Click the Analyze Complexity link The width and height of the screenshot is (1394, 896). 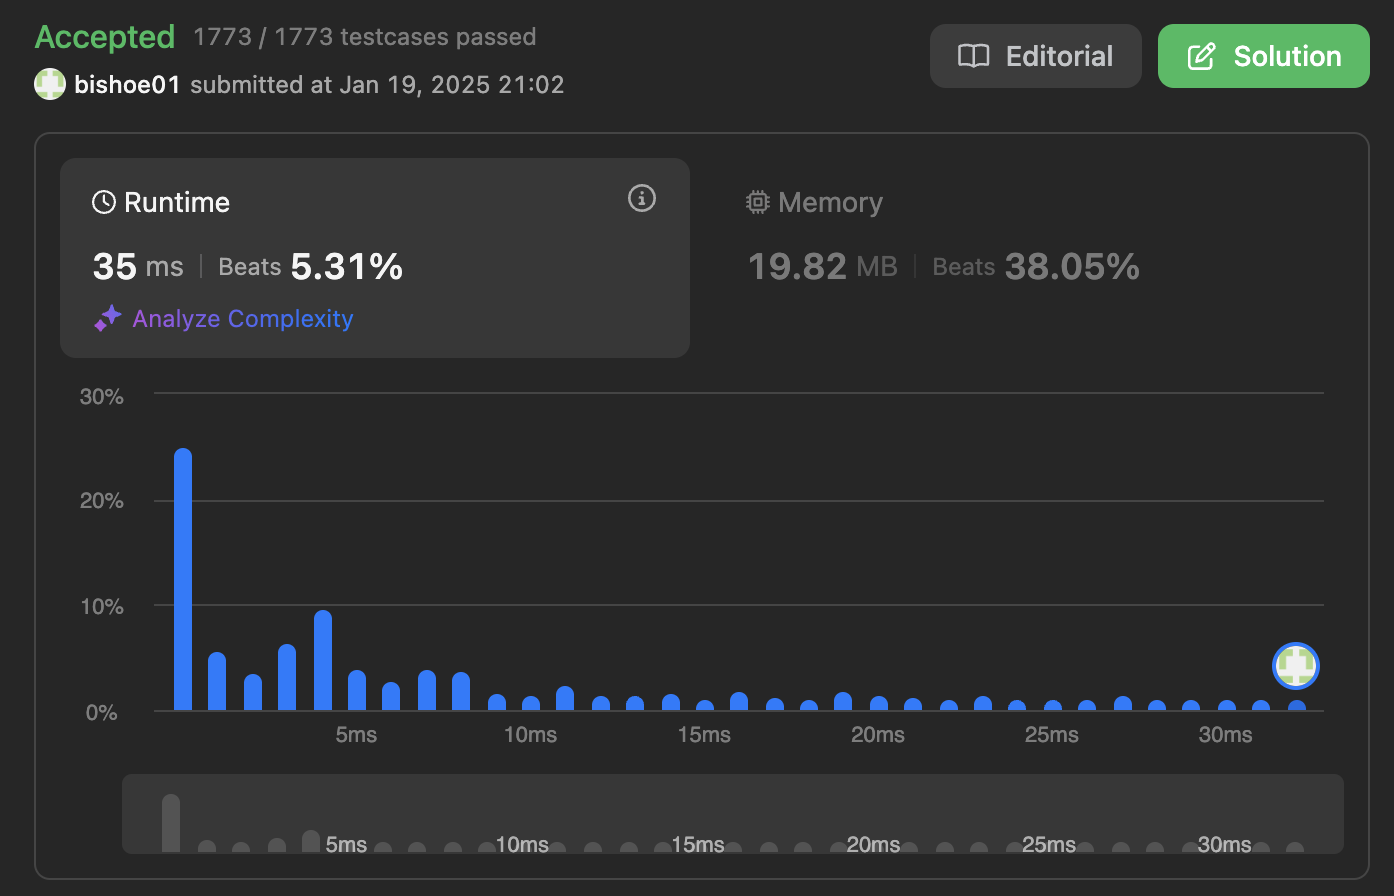pos(243,319)
